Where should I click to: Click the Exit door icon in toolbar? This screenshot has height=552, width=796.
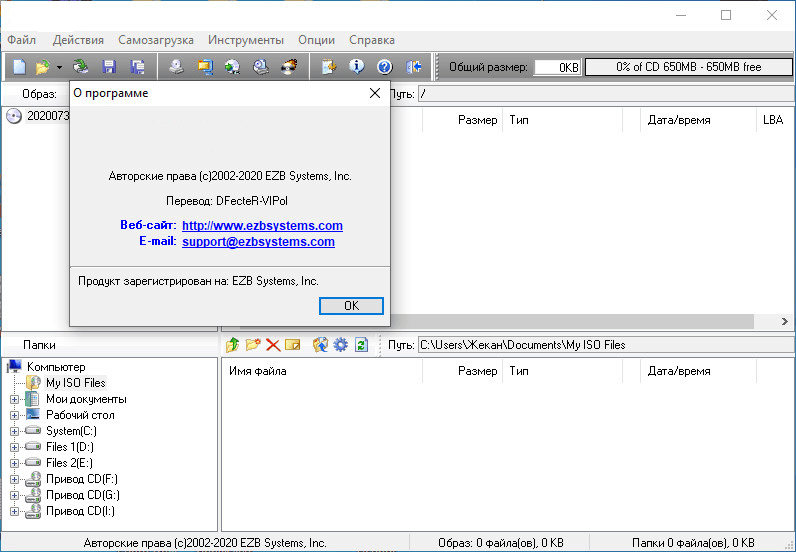pos(414,67)
